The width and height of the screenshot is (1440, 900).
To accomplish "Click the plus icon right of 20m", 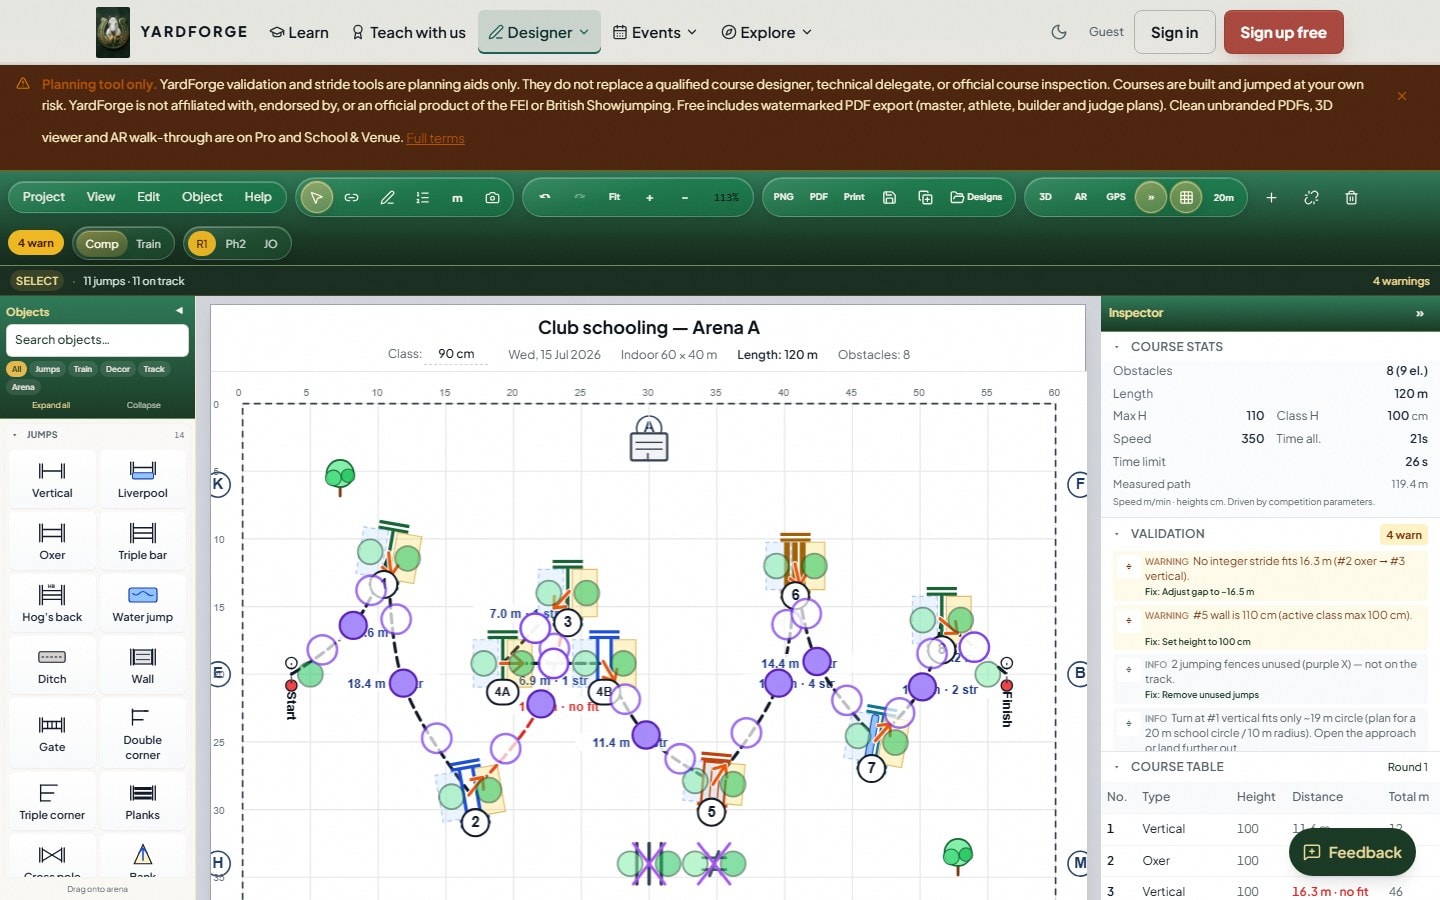I will point(1271,197).
